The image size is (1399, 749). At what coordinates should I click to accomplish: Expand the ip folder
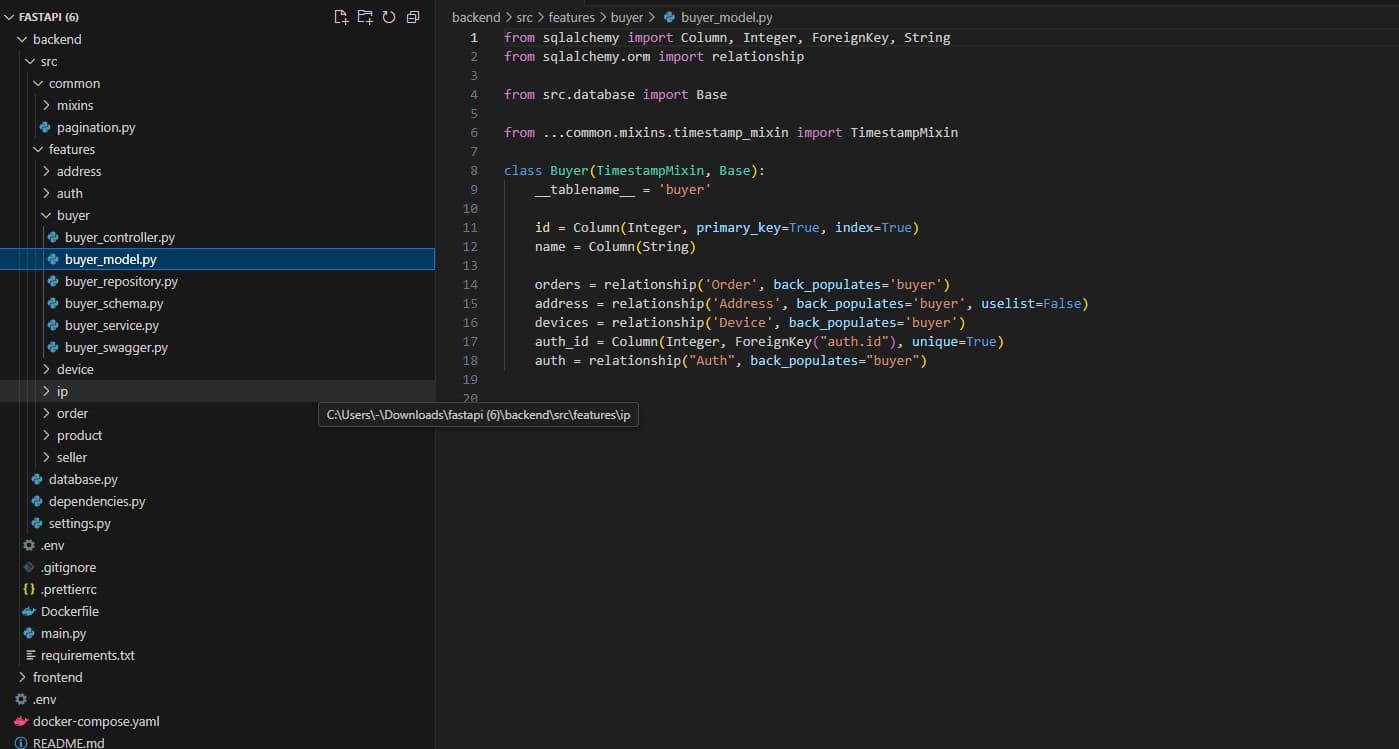tap(46, 391)
